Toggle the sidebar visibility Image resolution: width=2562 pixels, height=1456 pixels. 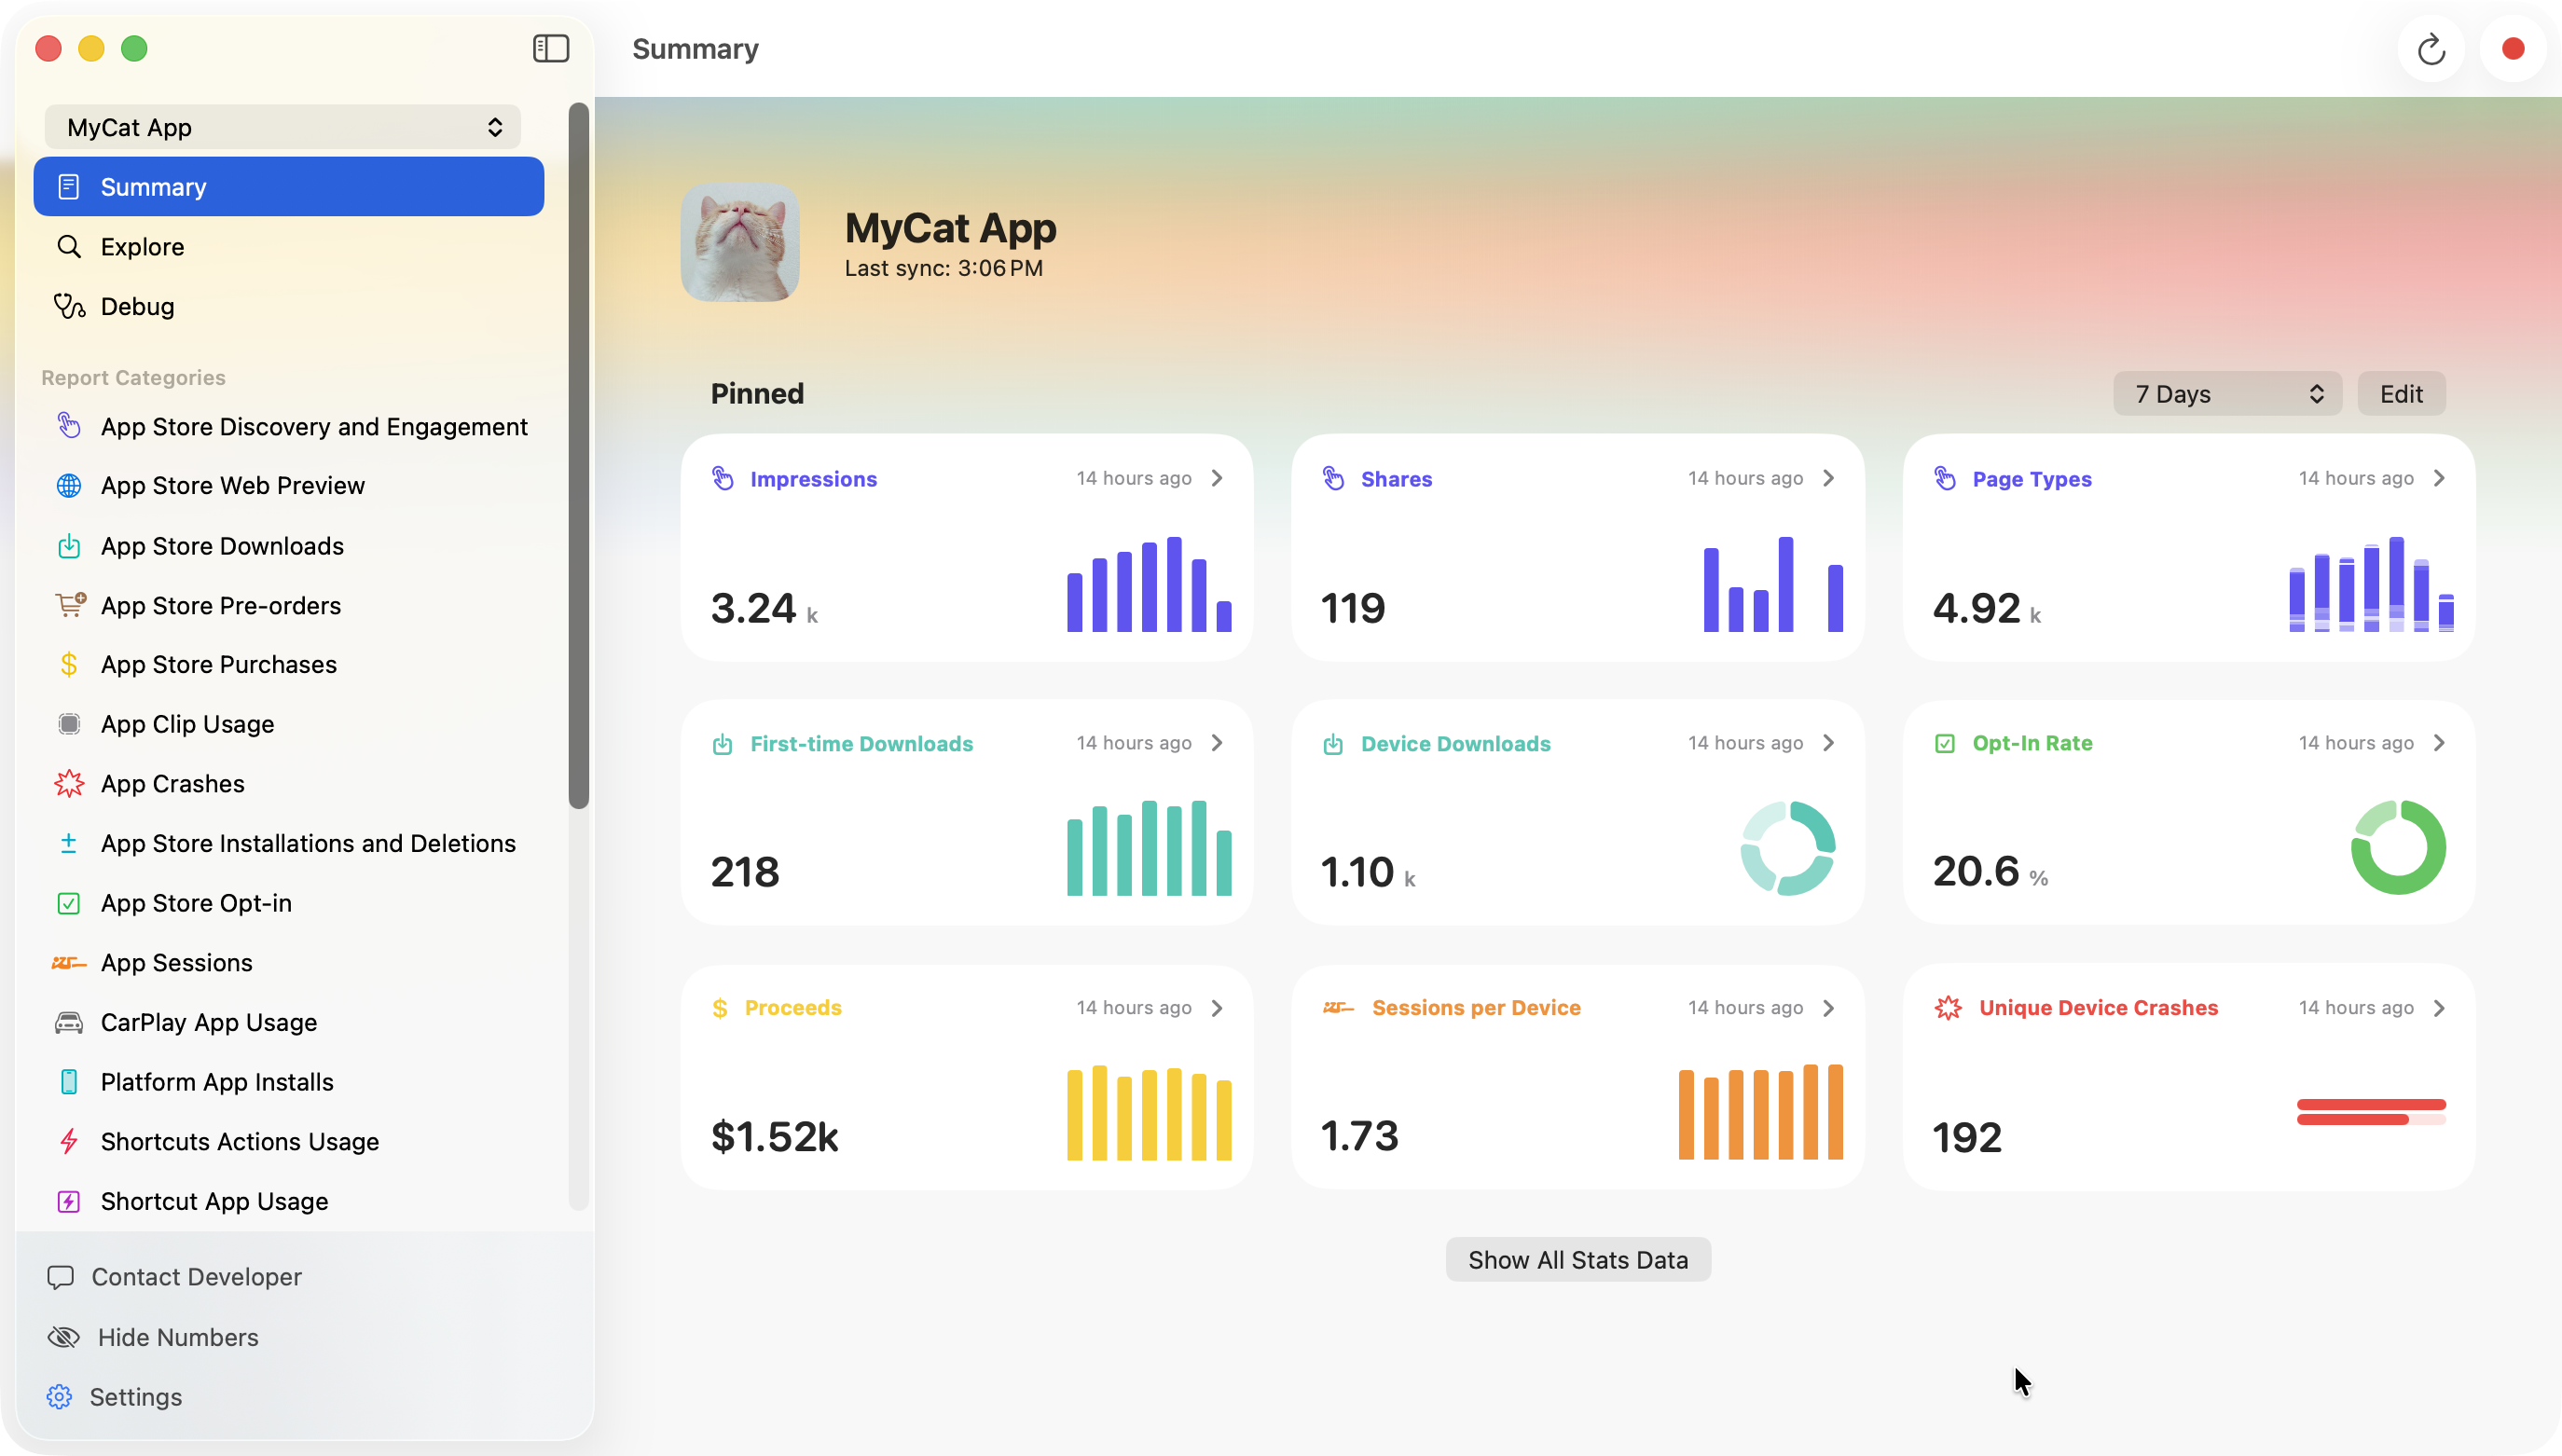[x=551, y=48]
